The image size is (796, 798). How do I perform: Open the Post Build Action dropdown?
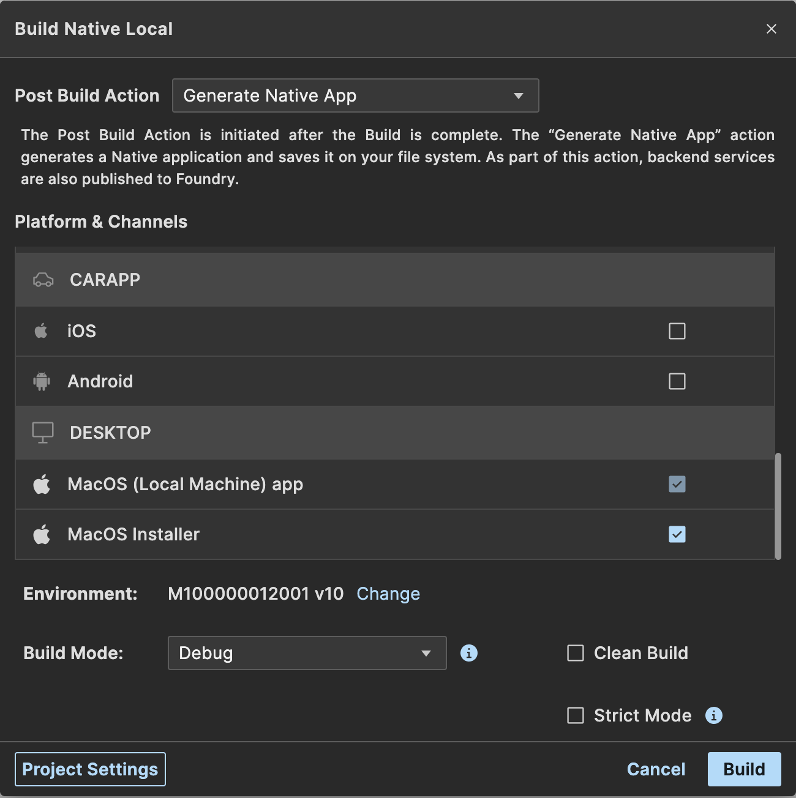point(356,96)
